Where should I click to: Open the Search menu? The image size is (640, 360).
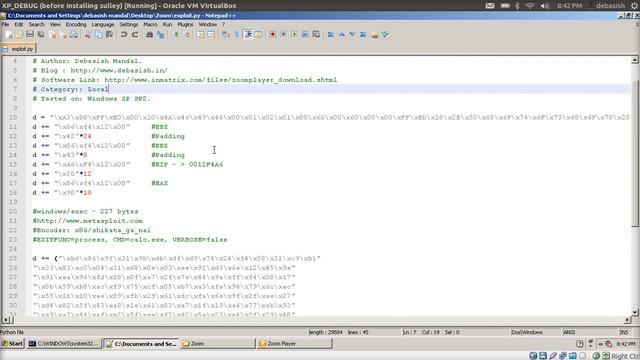(36, 24)
